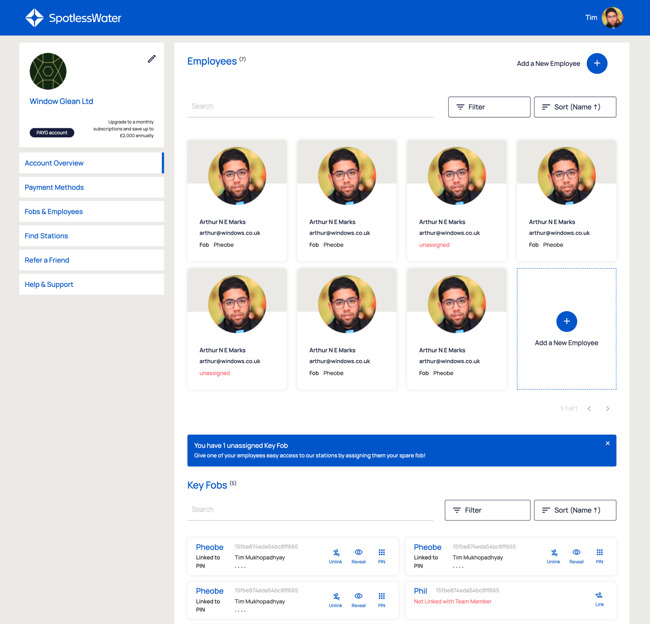Go to the previous employees page arrow

tap(589, 409)
